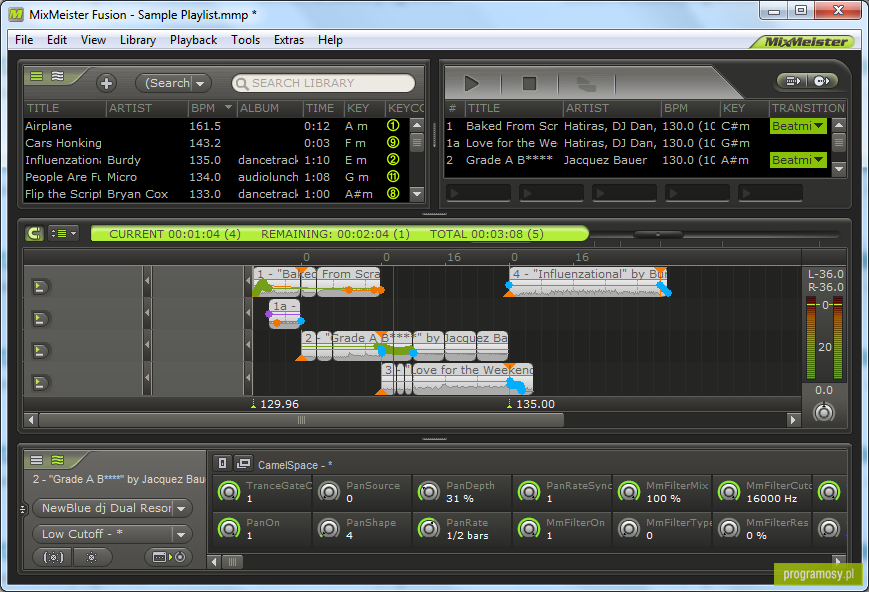Open the Playback menu

[193, 40]
